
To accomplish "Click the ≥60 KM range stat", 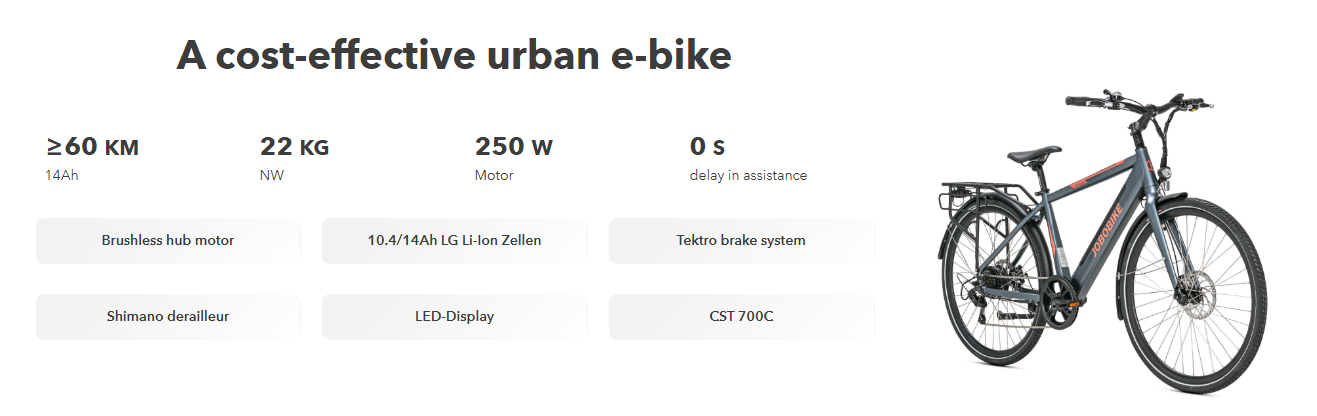I will (92, 148).
